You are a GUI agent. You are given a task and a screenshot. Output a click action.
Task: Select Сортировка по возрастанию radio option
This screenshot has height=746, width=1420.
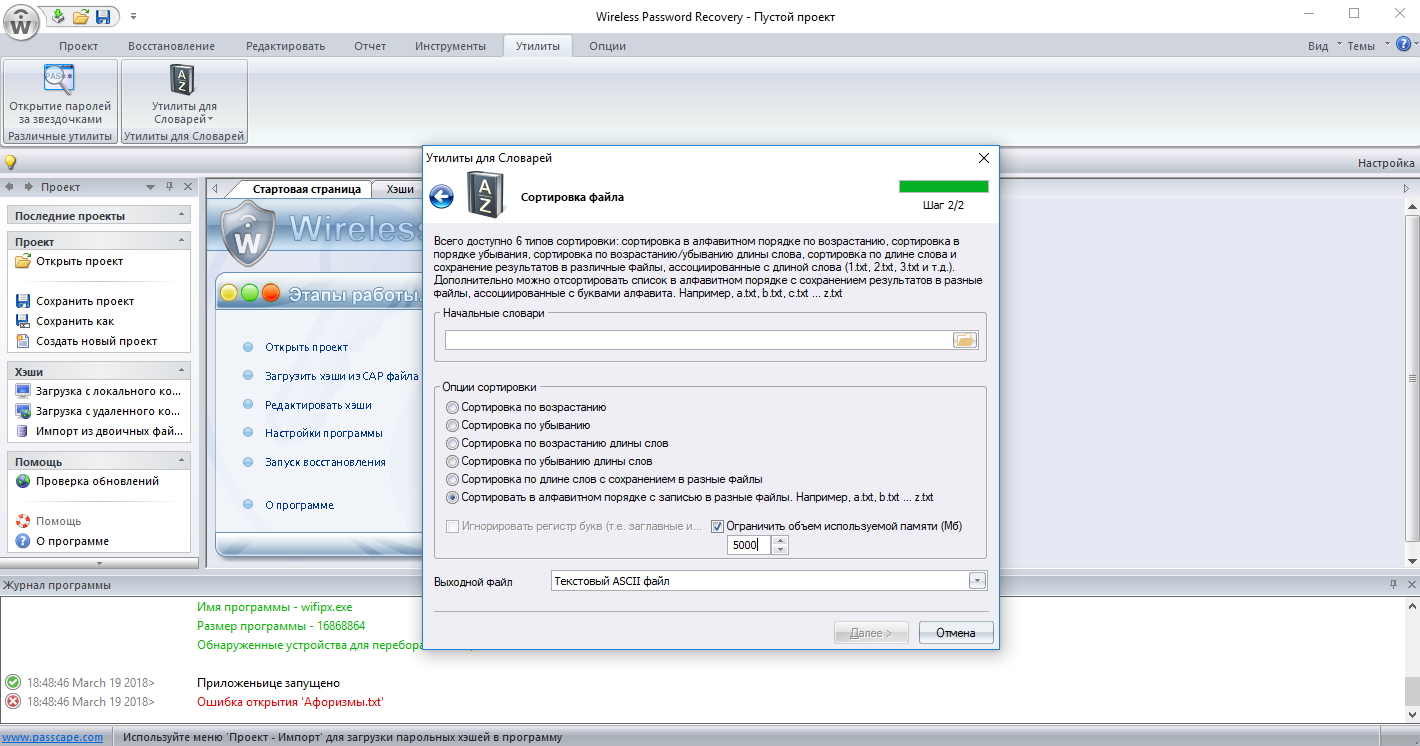tap(453, 408)
